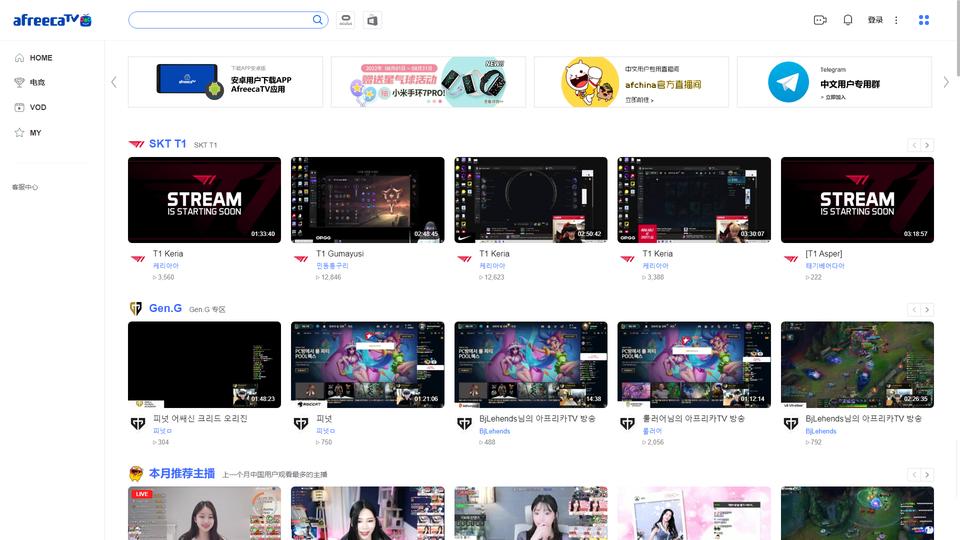Show next recommended streamers arrow
Image resolution: width=960 pixels, height=540 pixels.
(927, 474)
